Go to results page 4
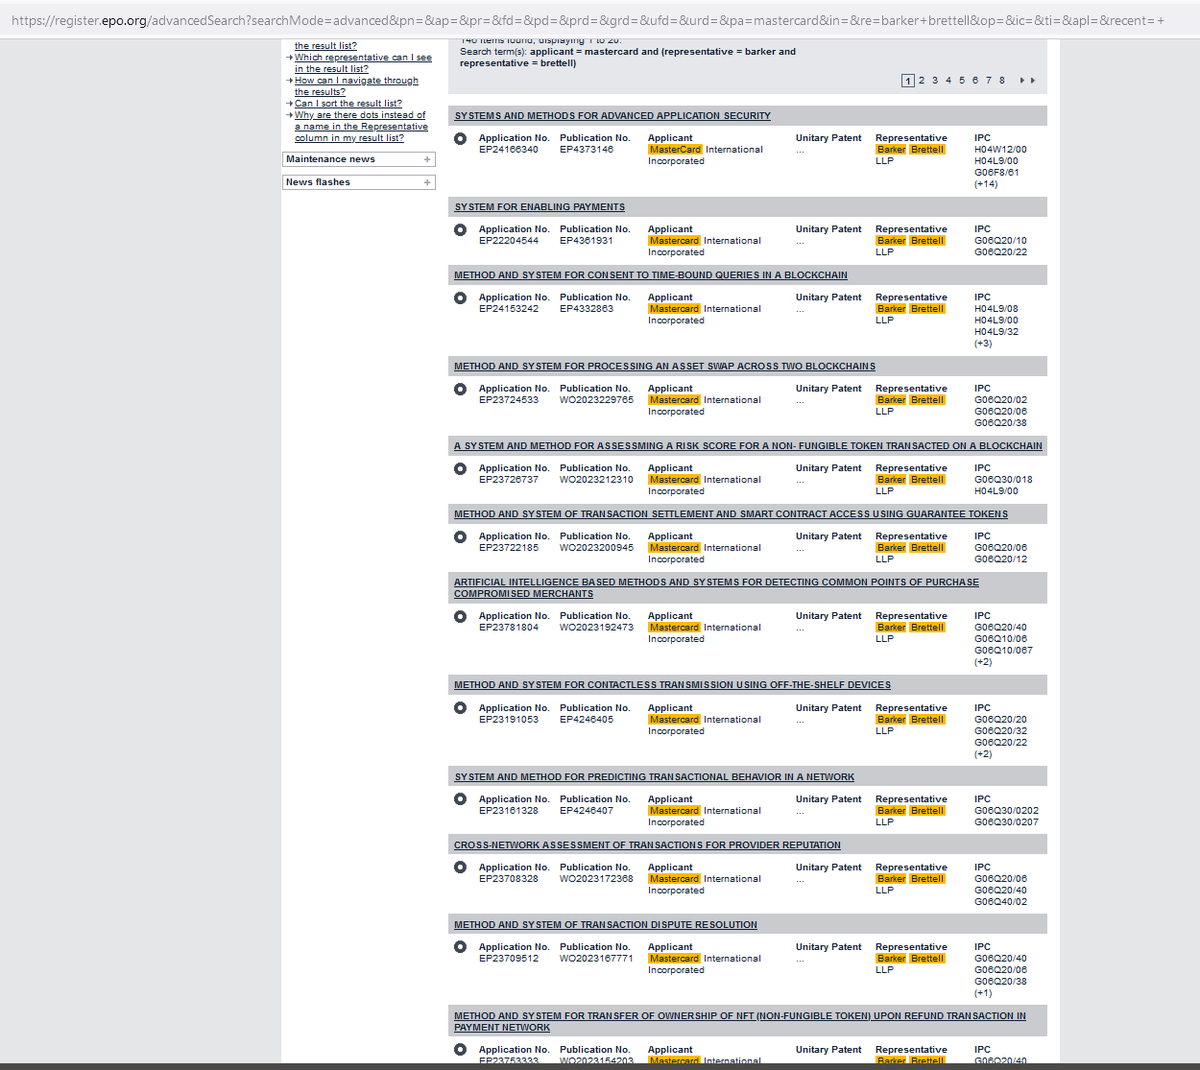Image resolution: width=1200 pixels, height=1070 pixels. tap(949, 80)
